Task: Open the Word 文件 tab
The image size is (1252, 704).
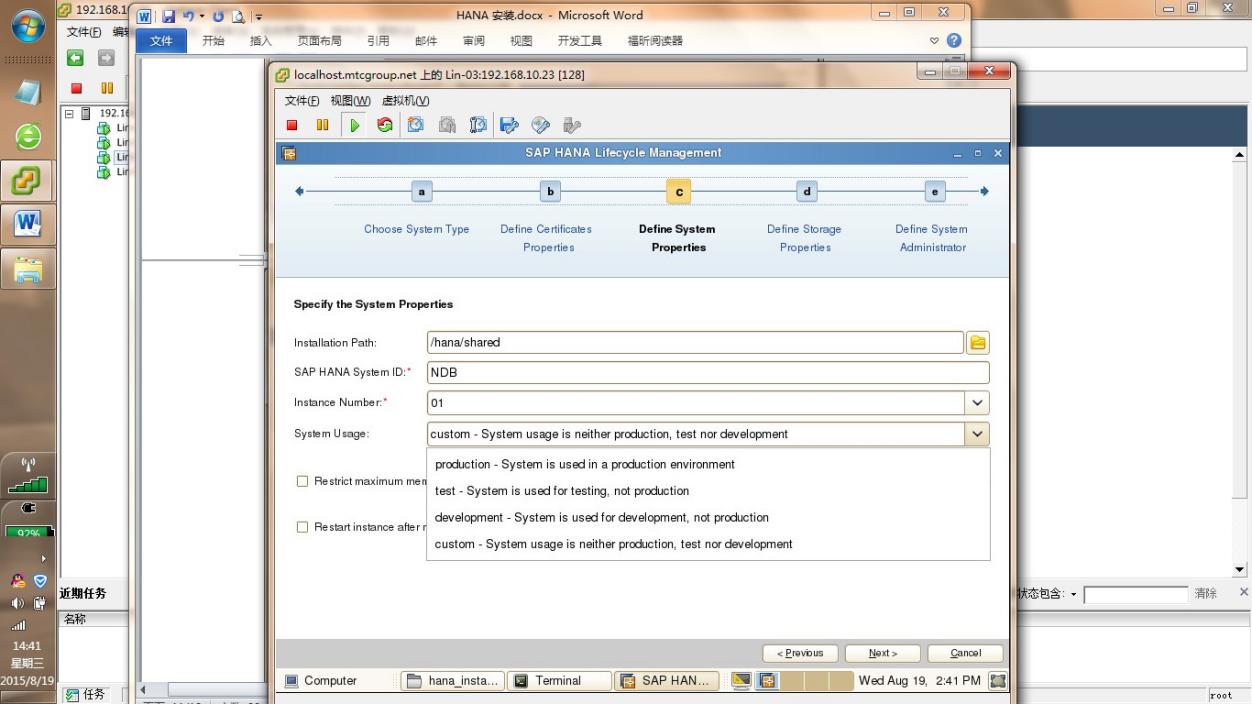Action: pyautogui.click(x=161, y=41)
